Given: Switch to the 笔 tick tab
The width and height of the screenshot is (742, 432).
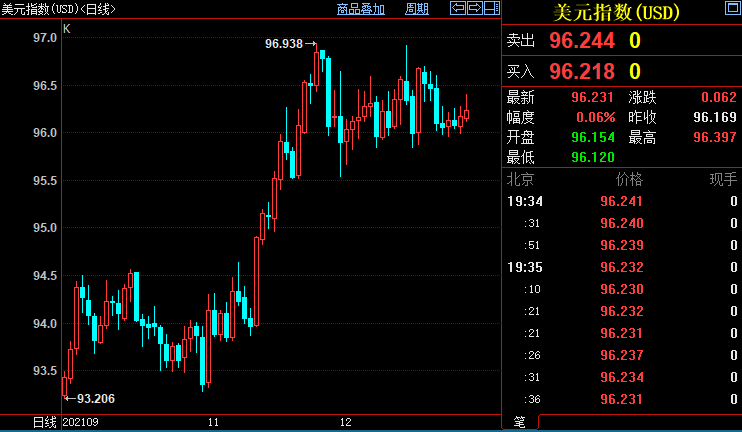Looking at the screenshot, I should (x=519, y=422).
